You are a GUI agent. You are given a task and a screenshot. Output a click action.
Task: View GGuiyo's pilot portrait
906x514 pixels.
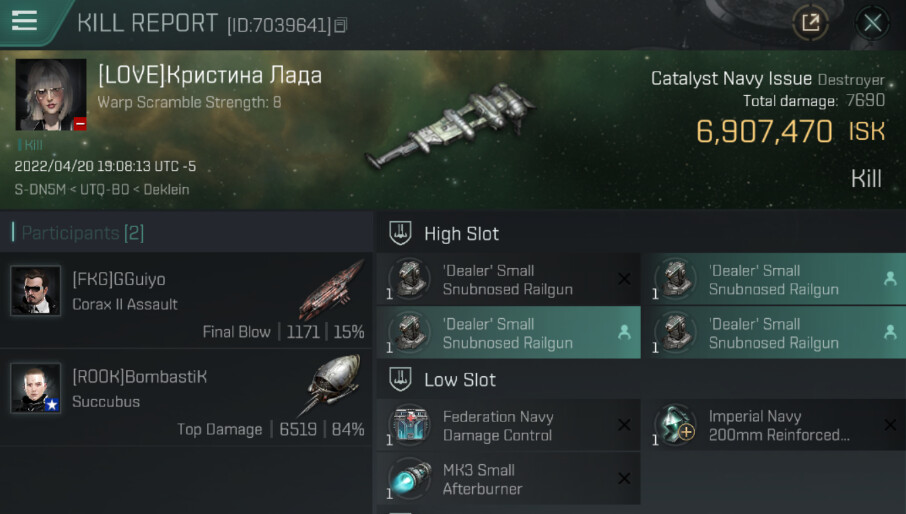(36, 290)
